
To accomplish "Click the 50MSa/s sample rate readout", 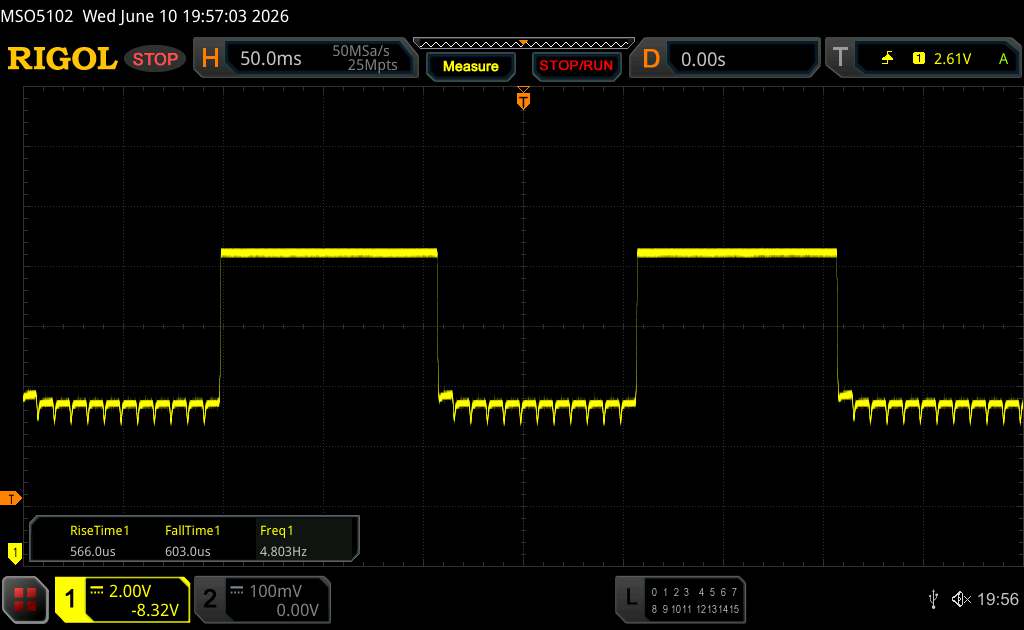I will coord(360,51).
